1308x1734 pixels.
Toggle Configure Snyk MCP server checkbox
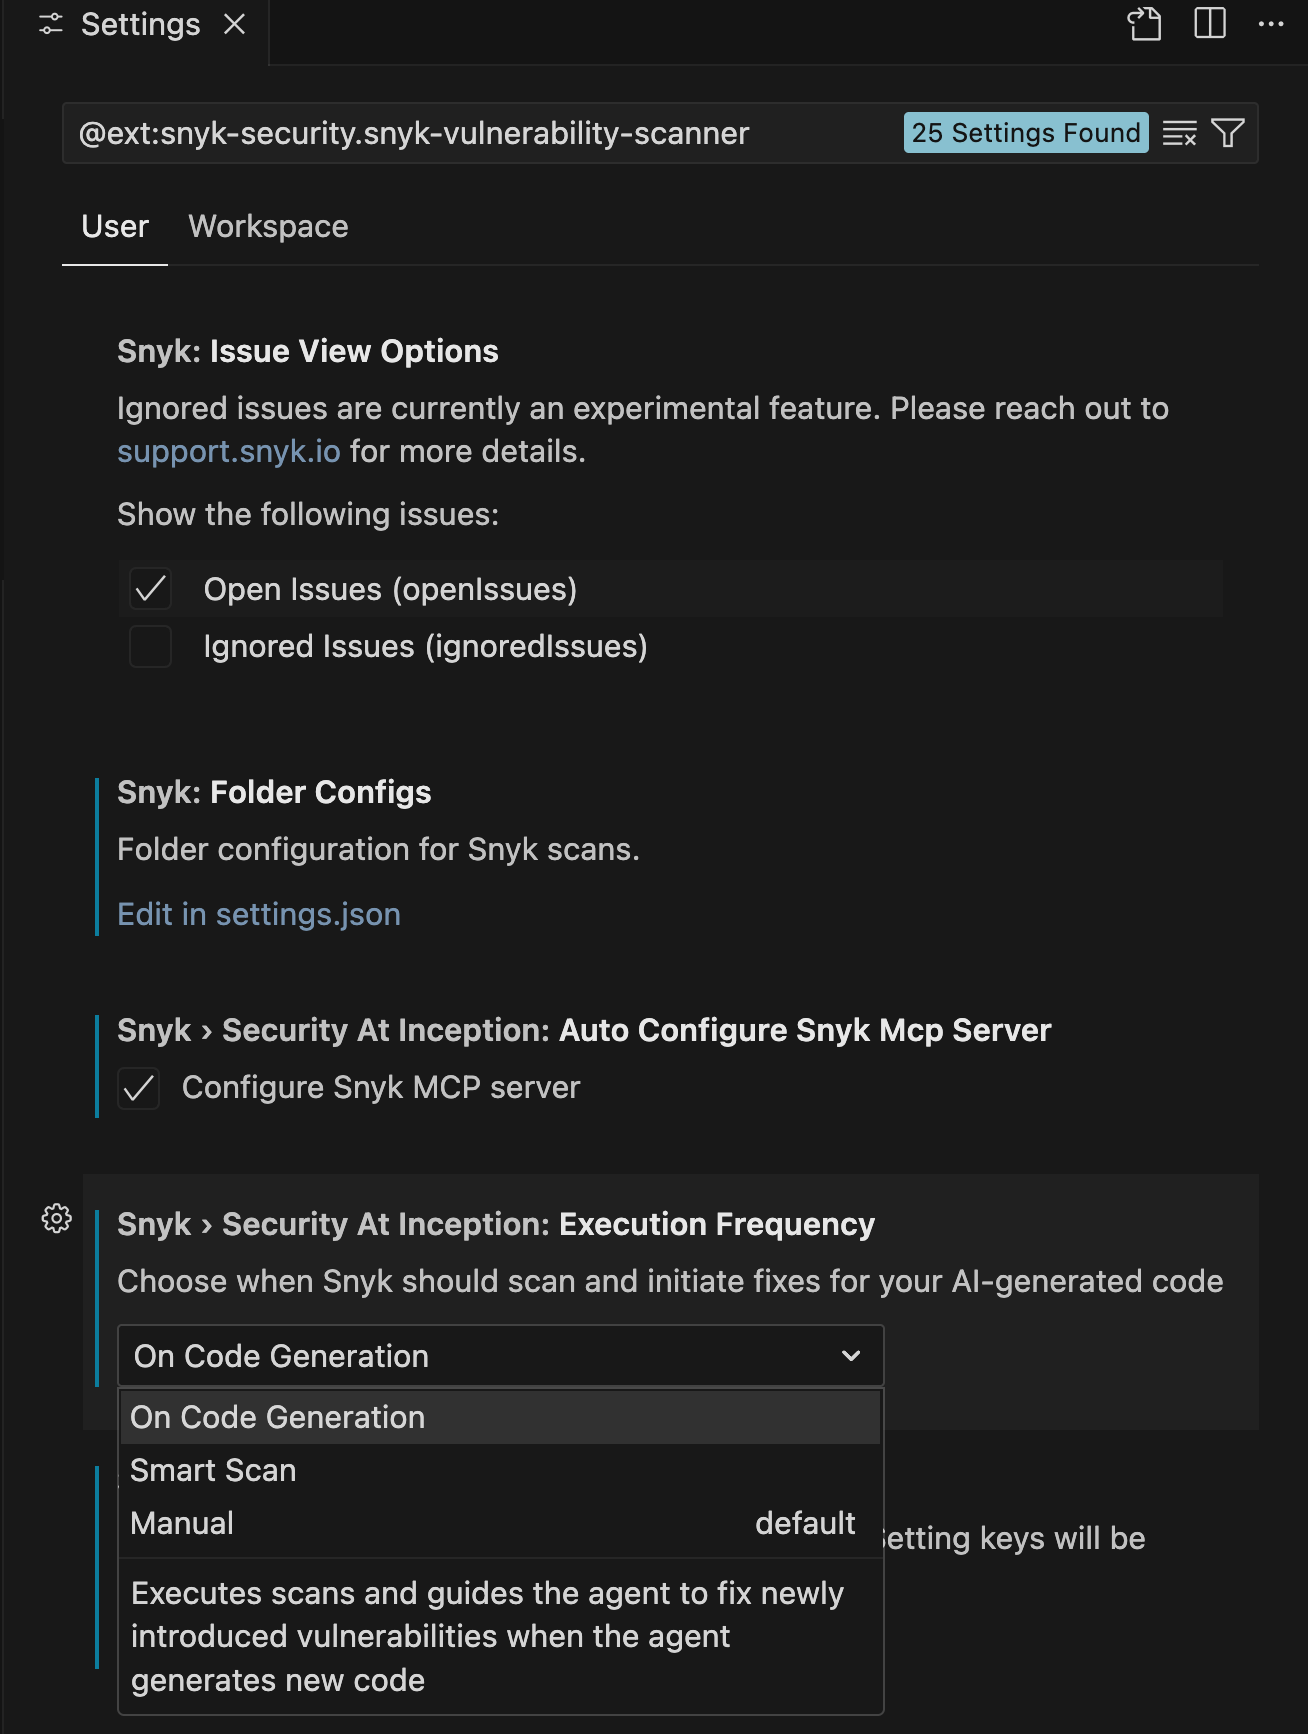(139, 1088)
